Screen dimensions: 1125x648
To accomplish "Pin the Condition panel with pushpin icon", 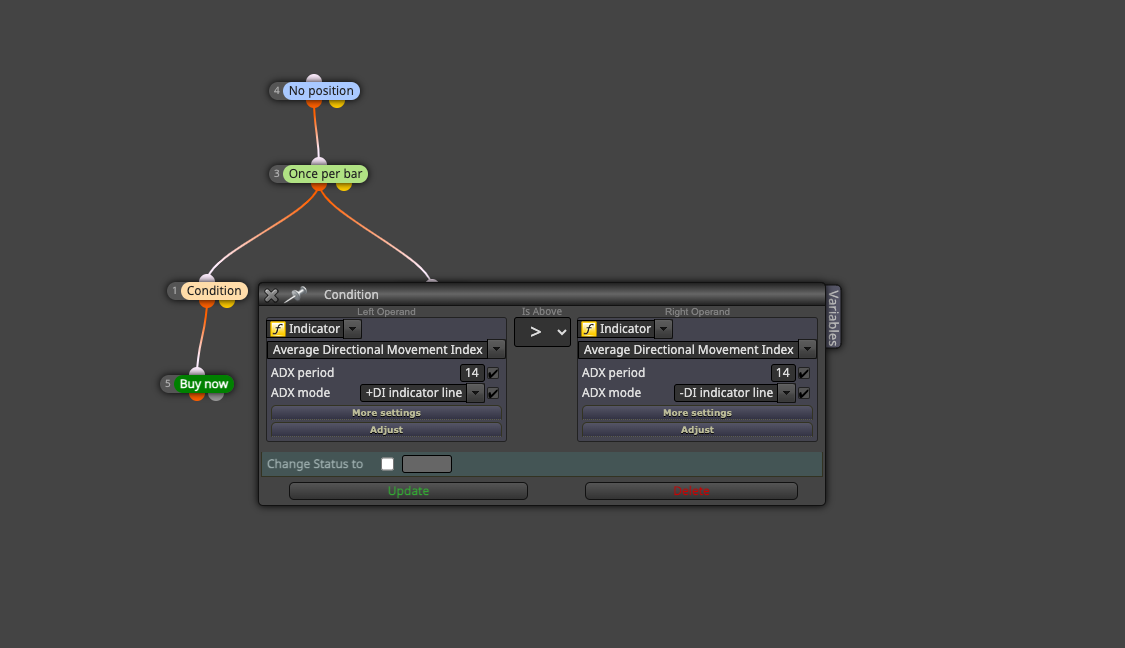I will pos(296,294).
